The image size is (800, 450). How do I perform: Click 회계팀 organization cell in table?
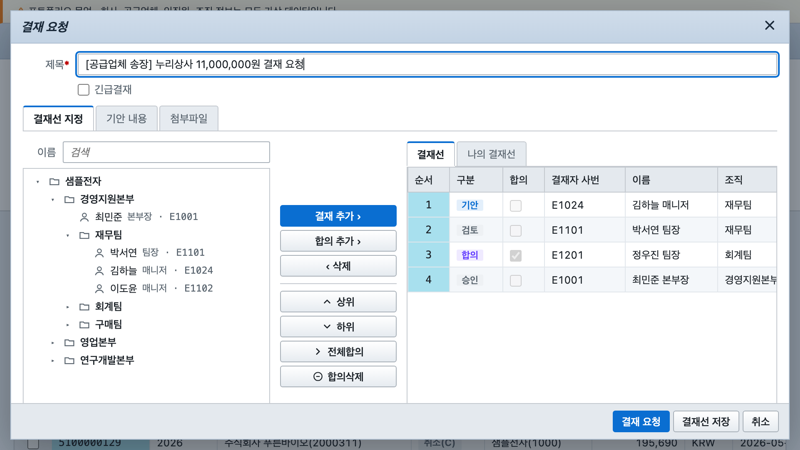click(x=747, y=255)
